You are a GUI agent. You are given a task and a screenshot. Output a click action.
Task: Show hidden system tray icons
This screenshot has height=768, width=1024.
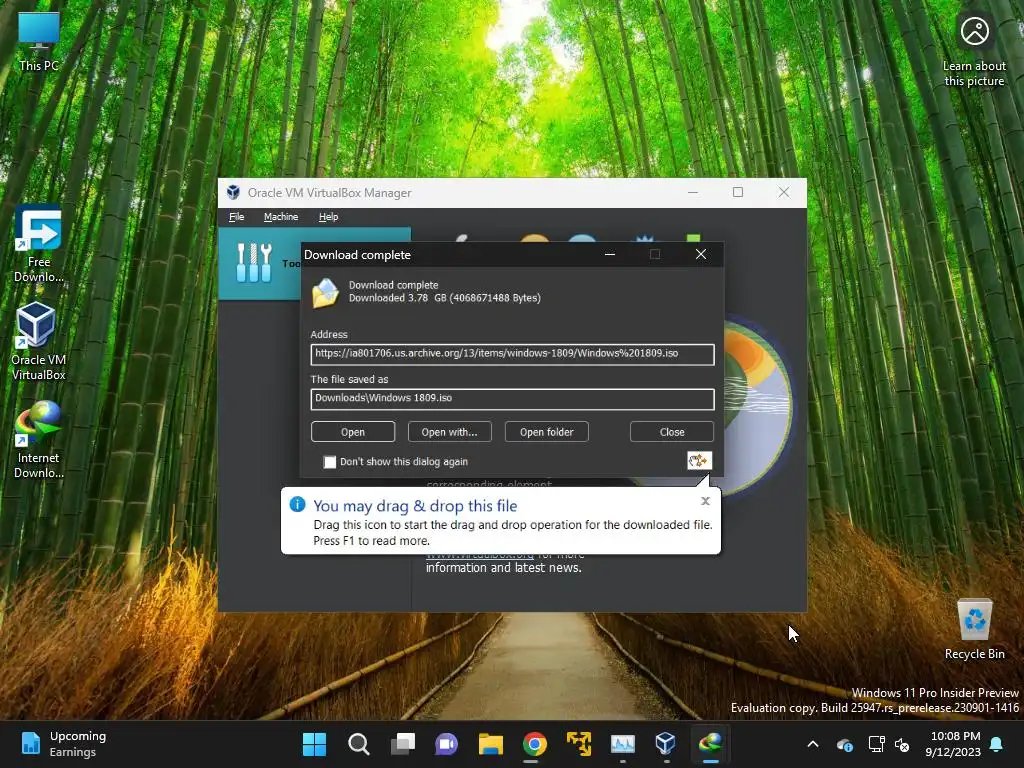pyautogui.click(x=812, y=744)
